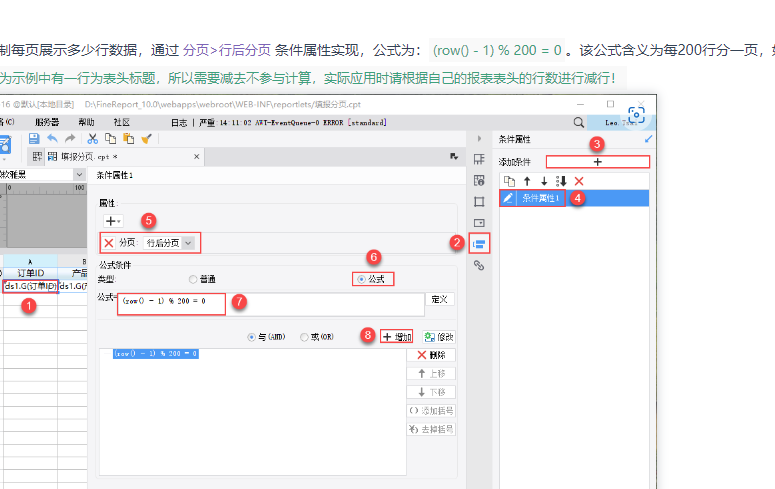Move condition attribute down with the arrow
775x489 pixels.
[x=544, y=181]
